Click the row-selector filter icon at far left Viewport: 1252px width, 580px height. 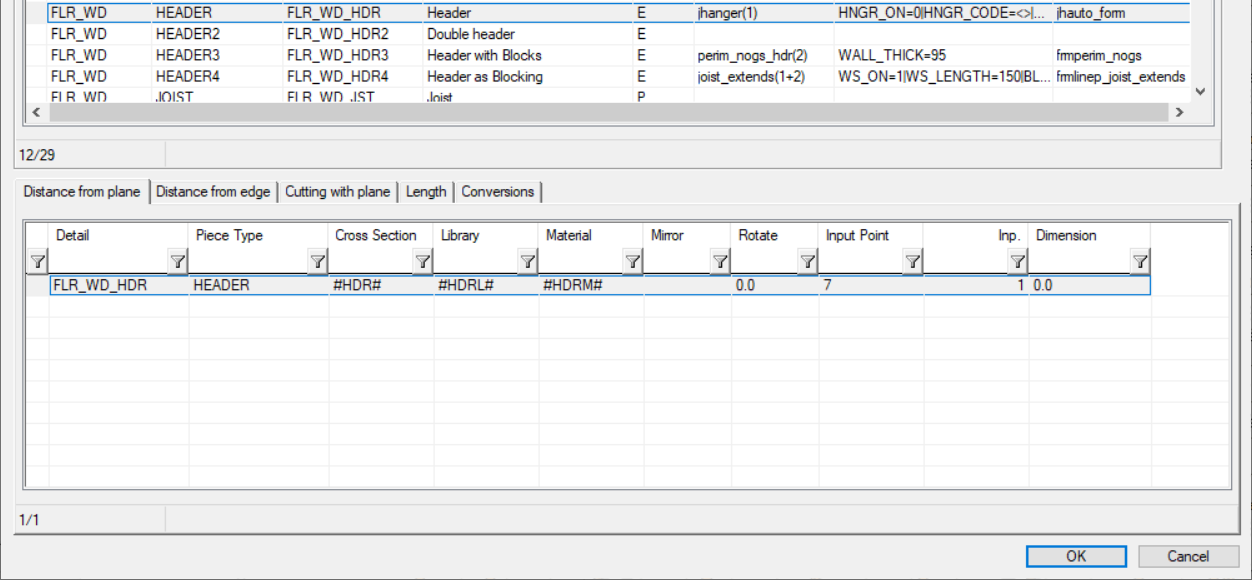[x=36, y=262]
